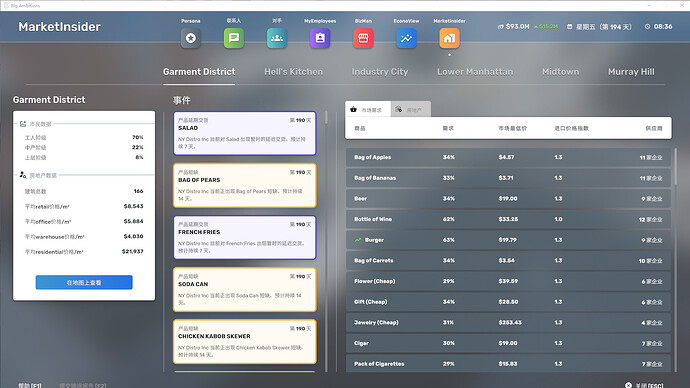Click the blue view-on-map button
Viewport: 690px width, 388px height.
84,282
